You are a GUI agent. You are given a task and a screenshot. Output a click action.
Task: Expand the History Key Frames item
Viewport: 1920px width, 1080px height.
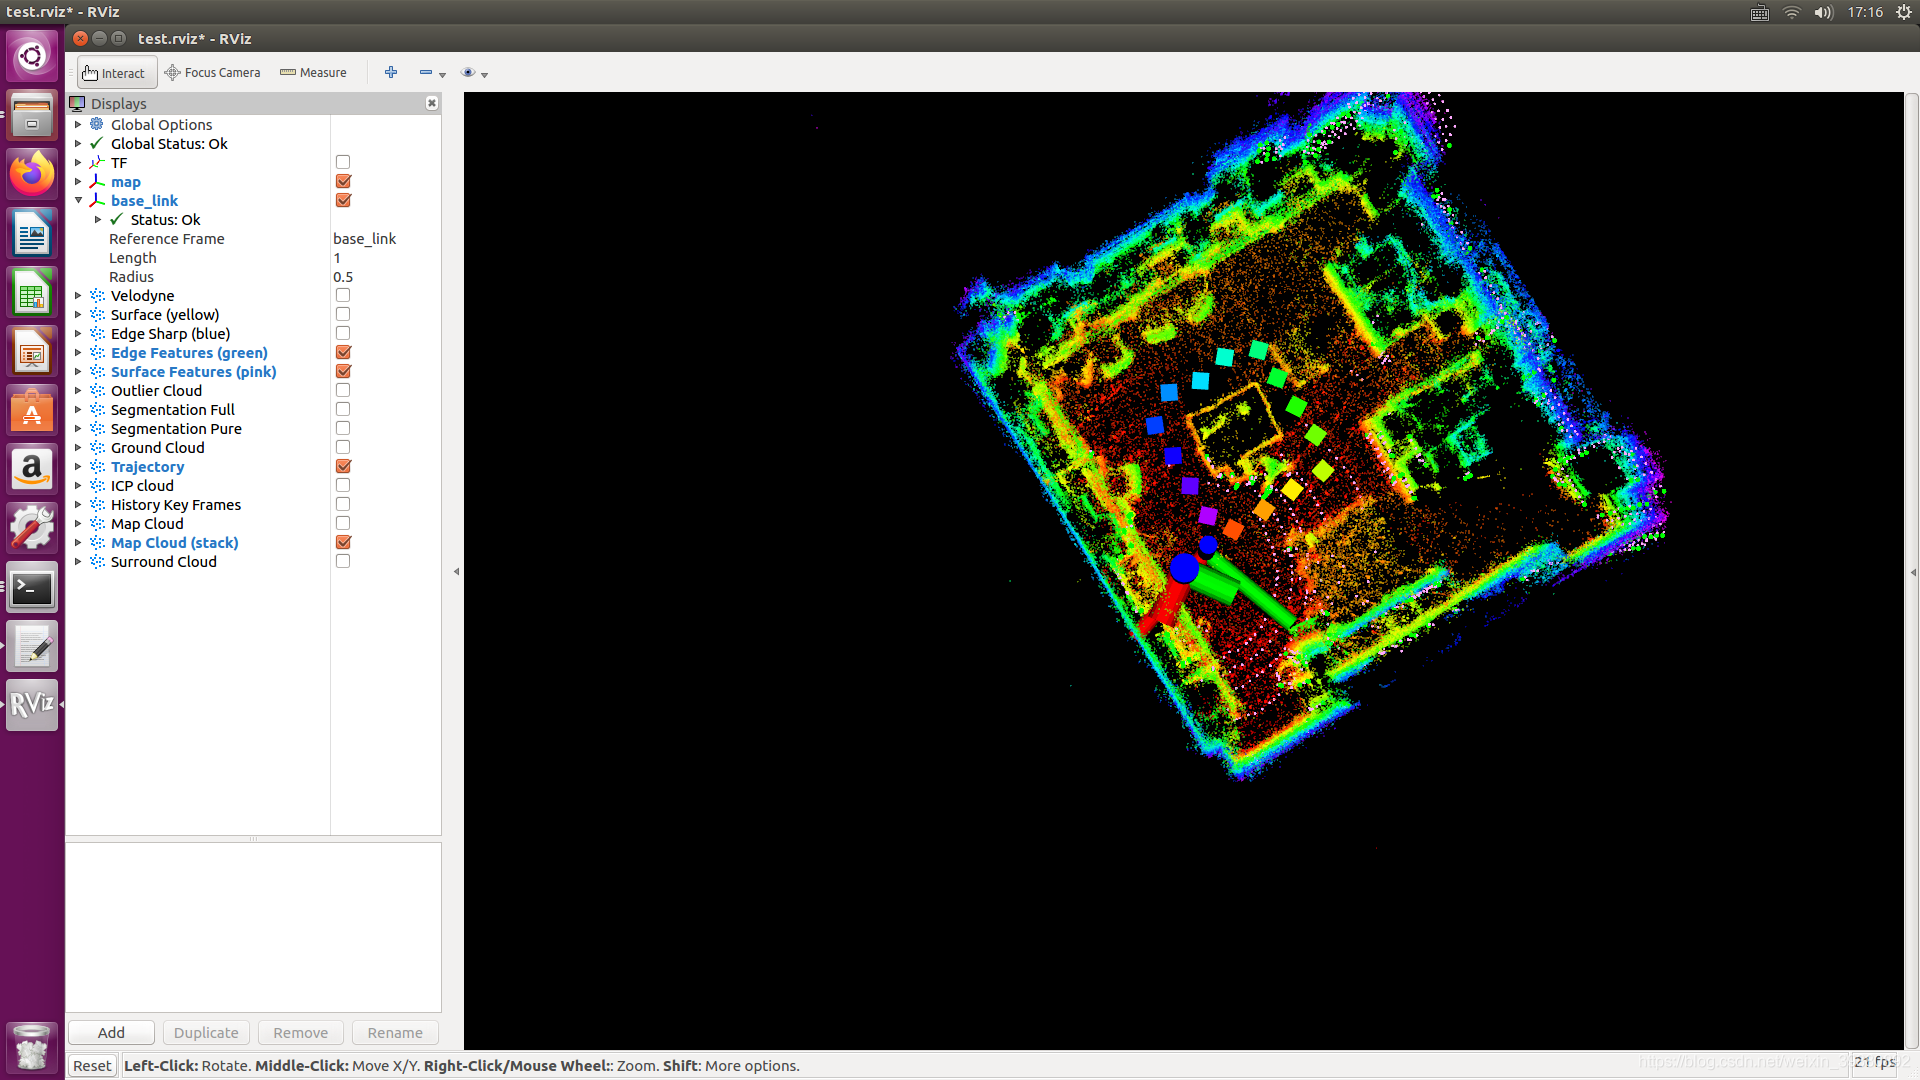[78, 504]
